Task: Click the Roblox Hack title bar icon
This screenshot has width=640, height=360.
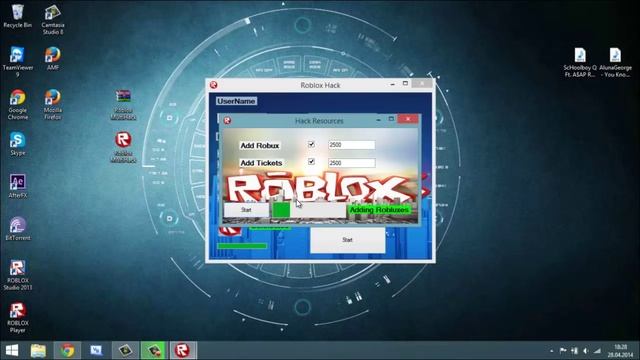Action: [x=213, y=85]
